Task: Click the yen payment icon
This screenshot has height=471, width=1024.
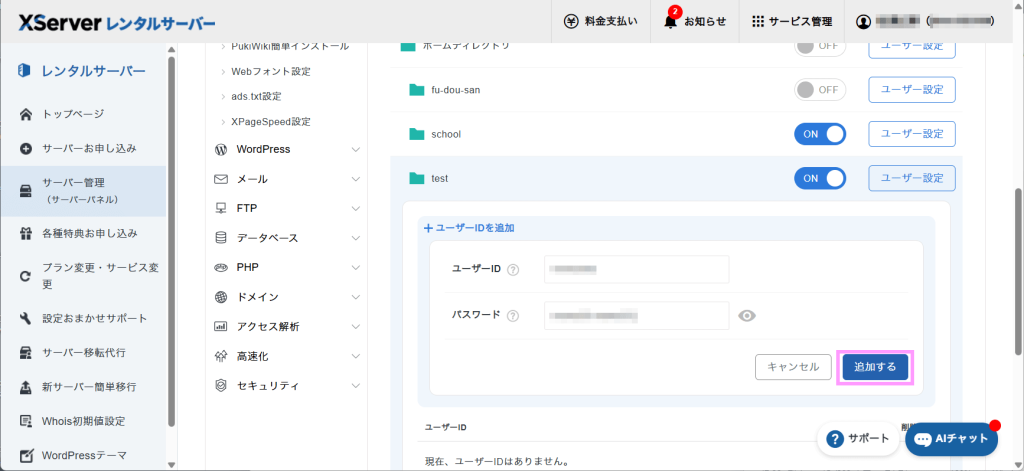Action: [x=571, y=21]
